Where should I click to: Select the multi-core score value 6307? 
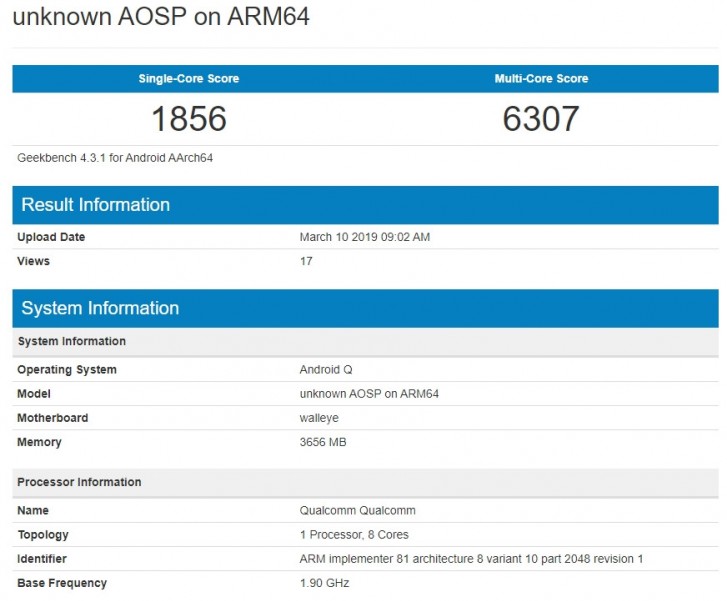[541, 119]
